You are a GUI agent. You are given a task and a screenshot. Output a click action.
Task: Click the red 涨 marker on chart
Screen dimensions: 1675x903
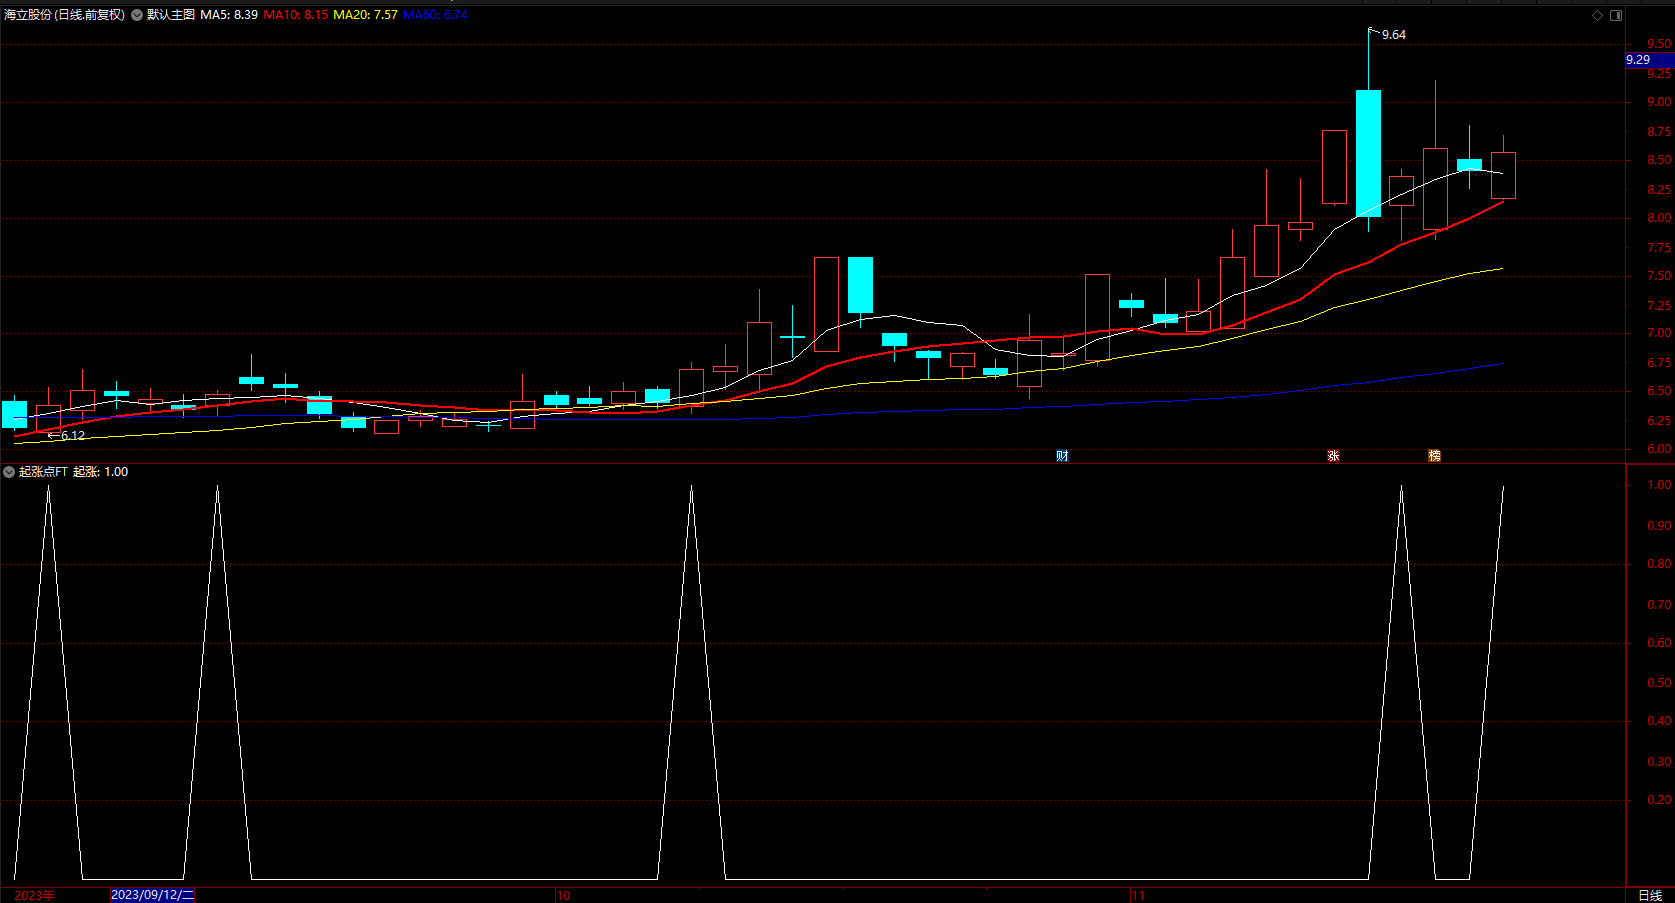1333,456
